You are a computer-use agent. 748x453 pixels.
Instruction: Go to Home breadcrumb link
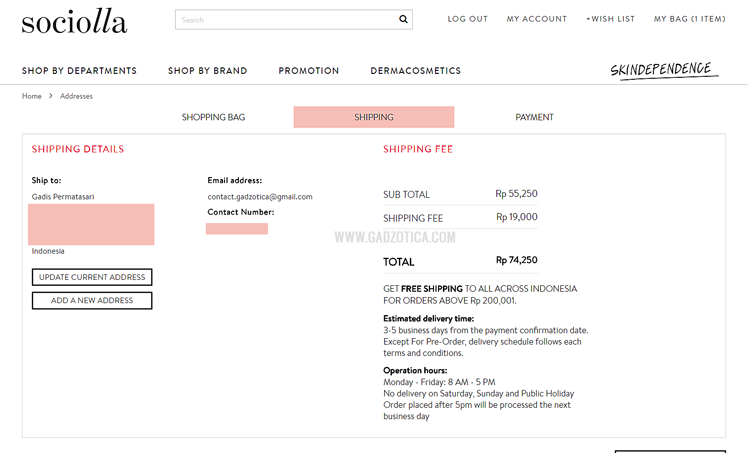tap(32, 96)
